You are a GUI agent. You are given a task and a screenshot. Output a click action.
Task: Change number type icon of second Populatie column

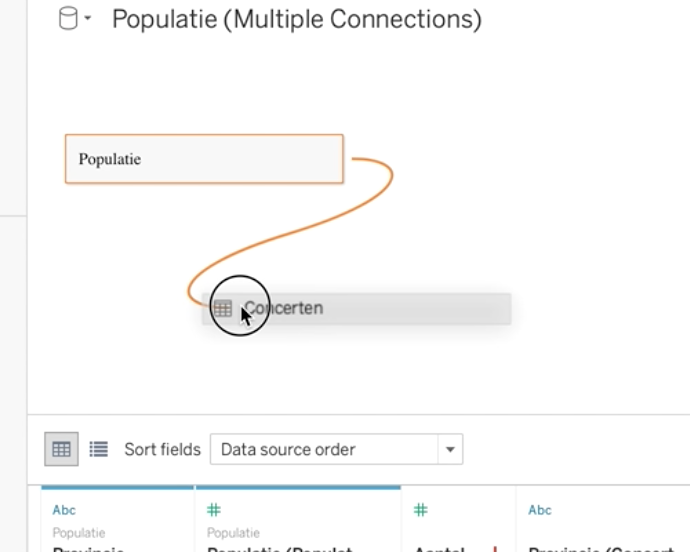coord(213,510)
